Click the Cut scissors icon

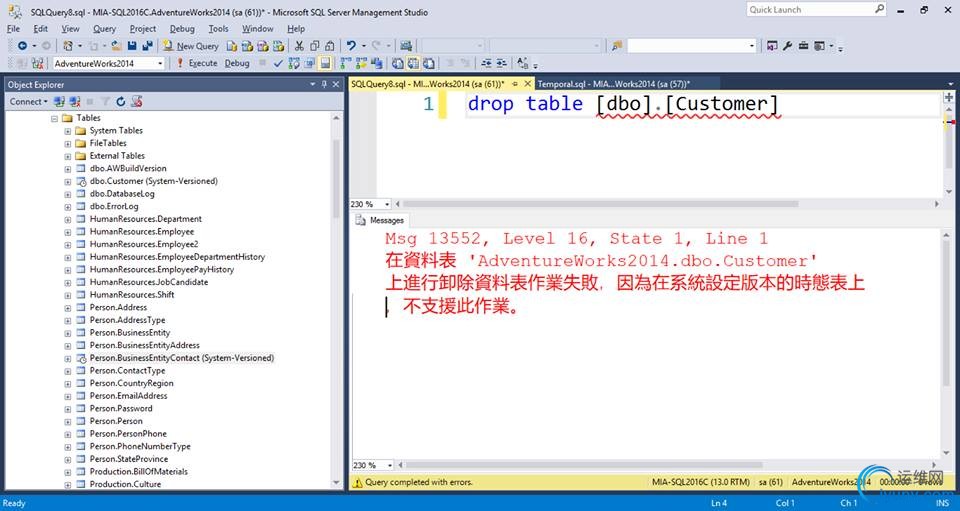tap(299, 46)
